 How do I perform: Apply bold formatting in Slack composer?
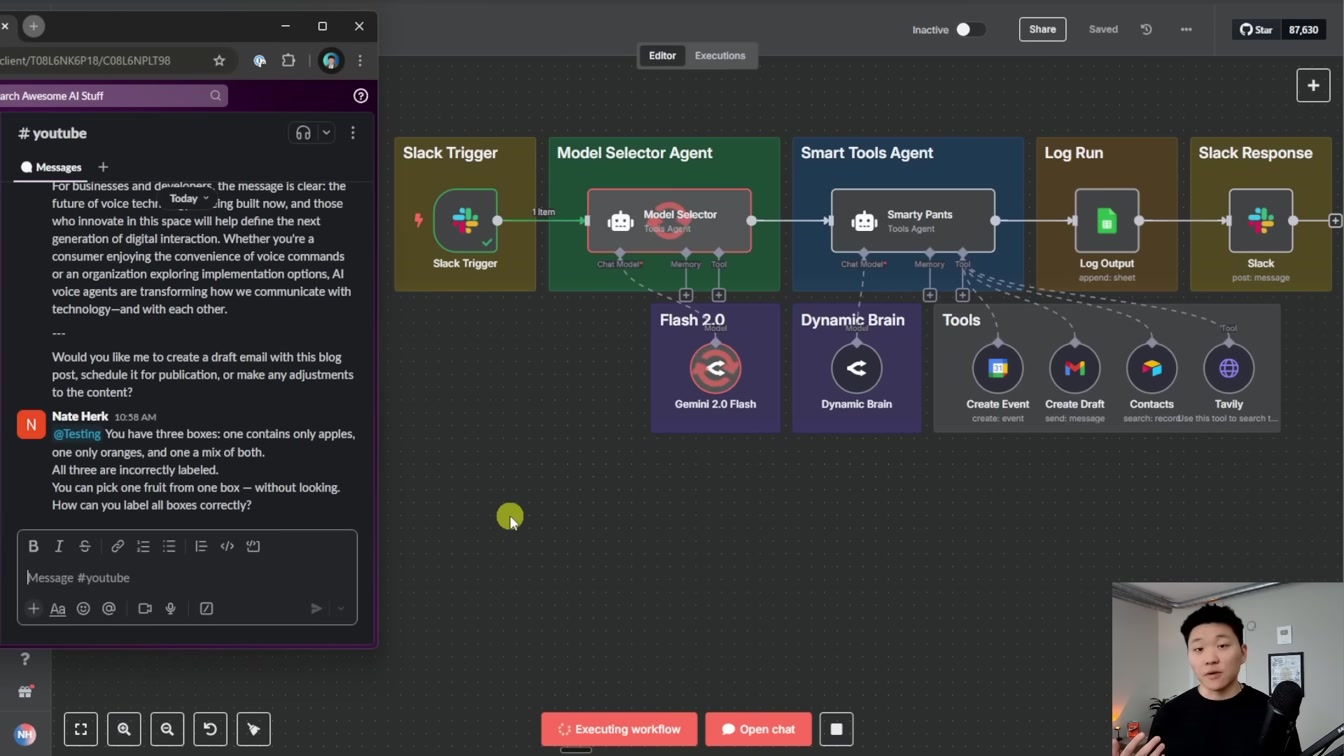pyautogui.click(x=33, y=546)
